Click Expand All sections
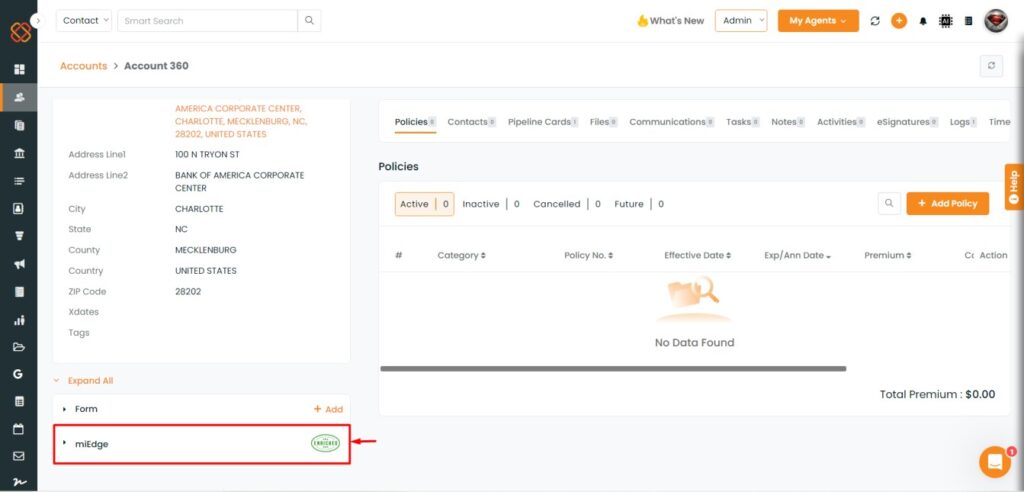This screenshot has height=492, width=1024. (90, 380)
